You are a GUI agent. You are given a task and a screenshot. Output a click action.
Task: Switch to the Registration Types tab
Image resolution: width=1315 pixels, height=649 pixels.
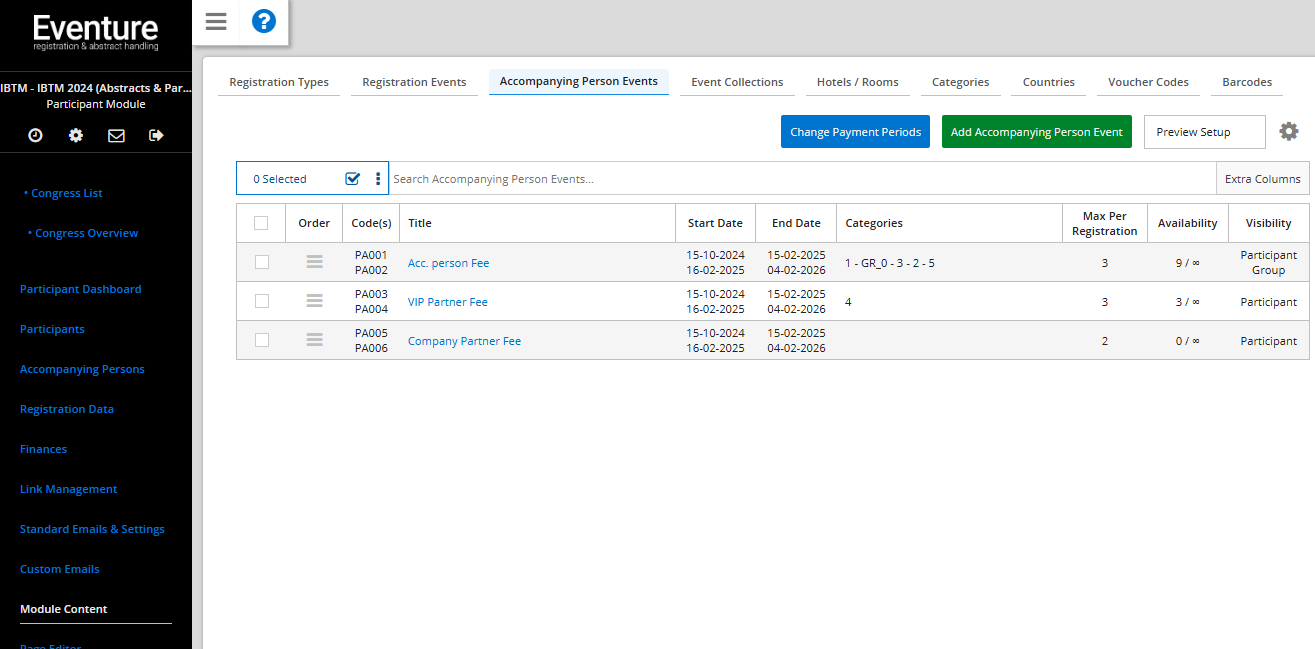279,82
